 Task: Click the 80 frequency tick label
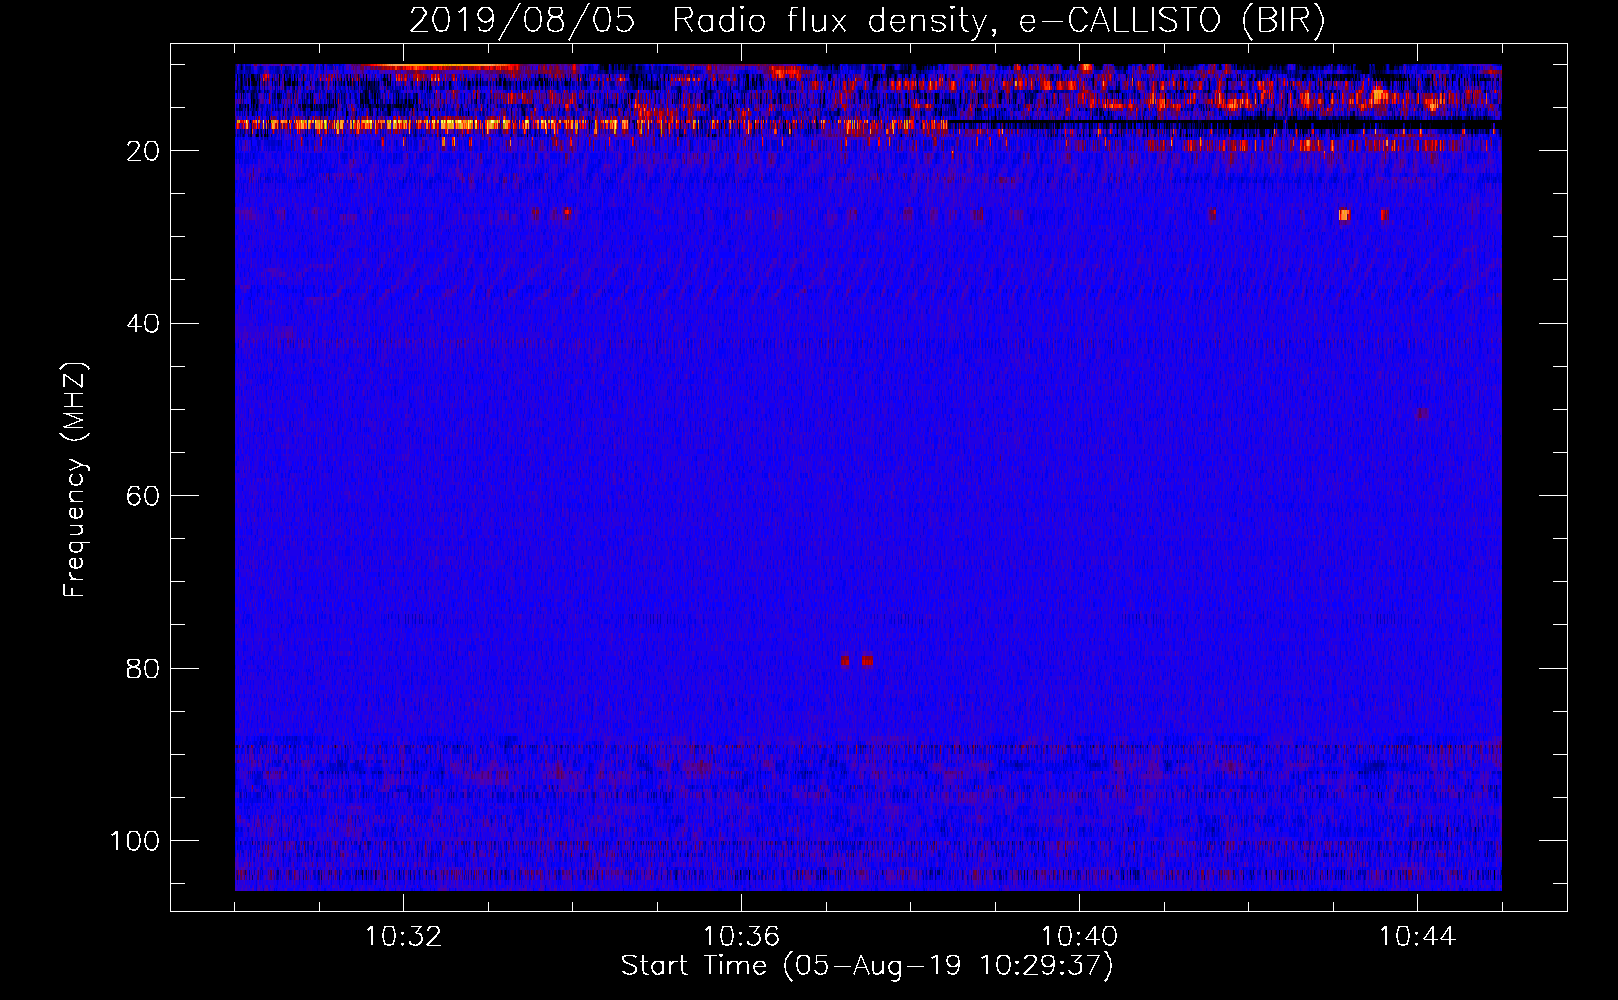coord(143,668)
